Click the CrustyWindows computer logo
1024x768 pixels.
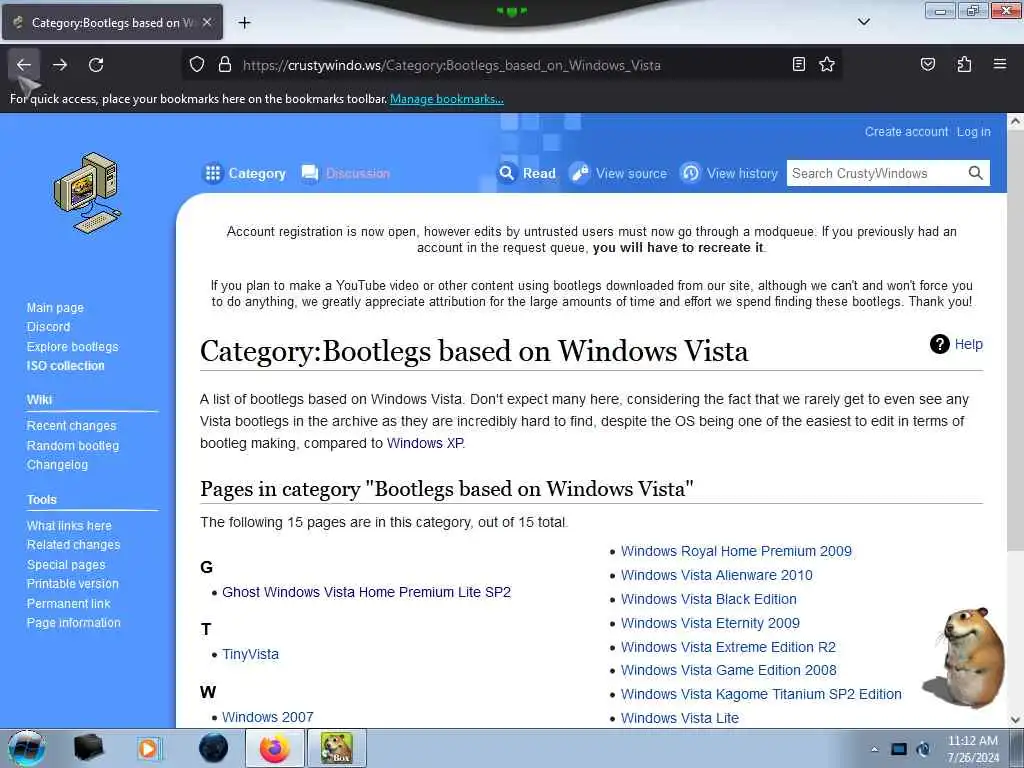88,193
